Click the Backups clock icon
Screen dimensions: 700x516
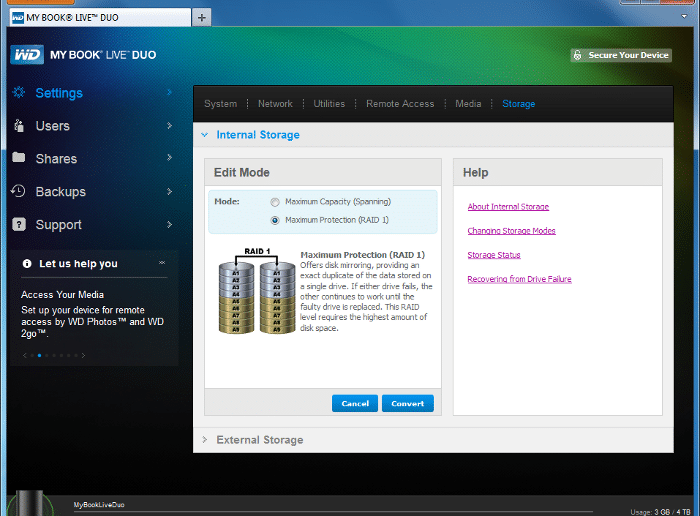click(x=18, y=191)
